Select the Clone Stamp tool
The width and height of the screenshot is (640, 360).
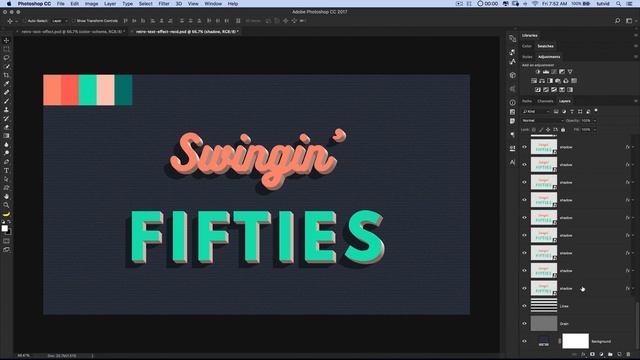[x=6, y=109]
